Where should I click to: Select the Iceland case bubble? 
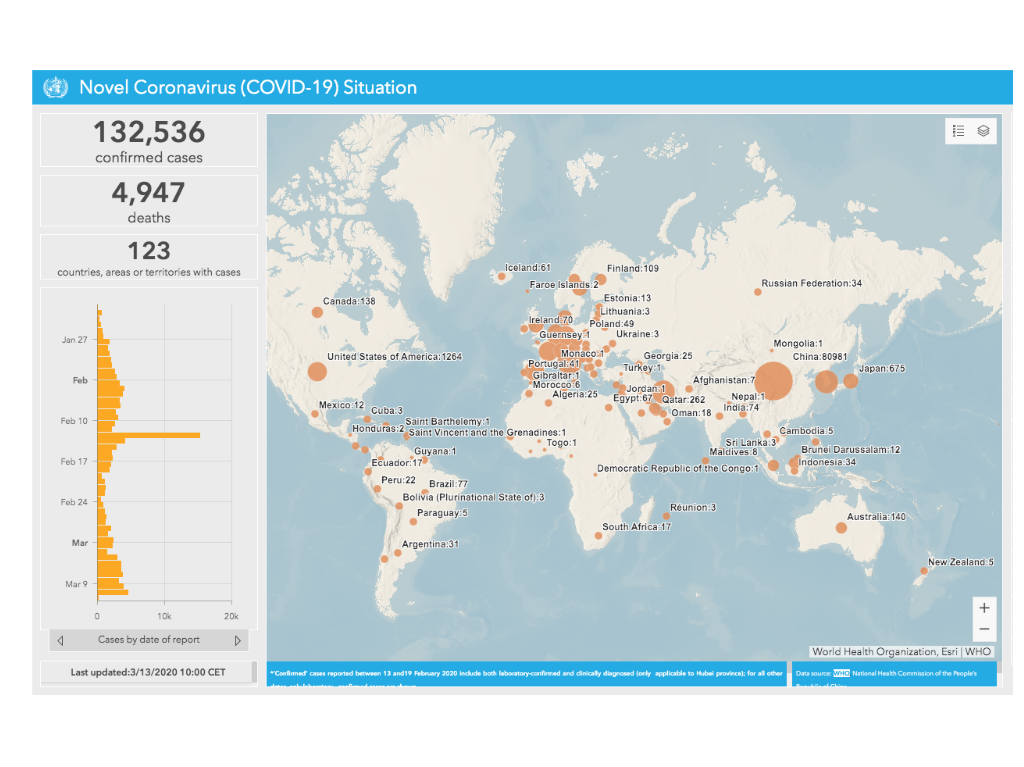click(502, 276)
